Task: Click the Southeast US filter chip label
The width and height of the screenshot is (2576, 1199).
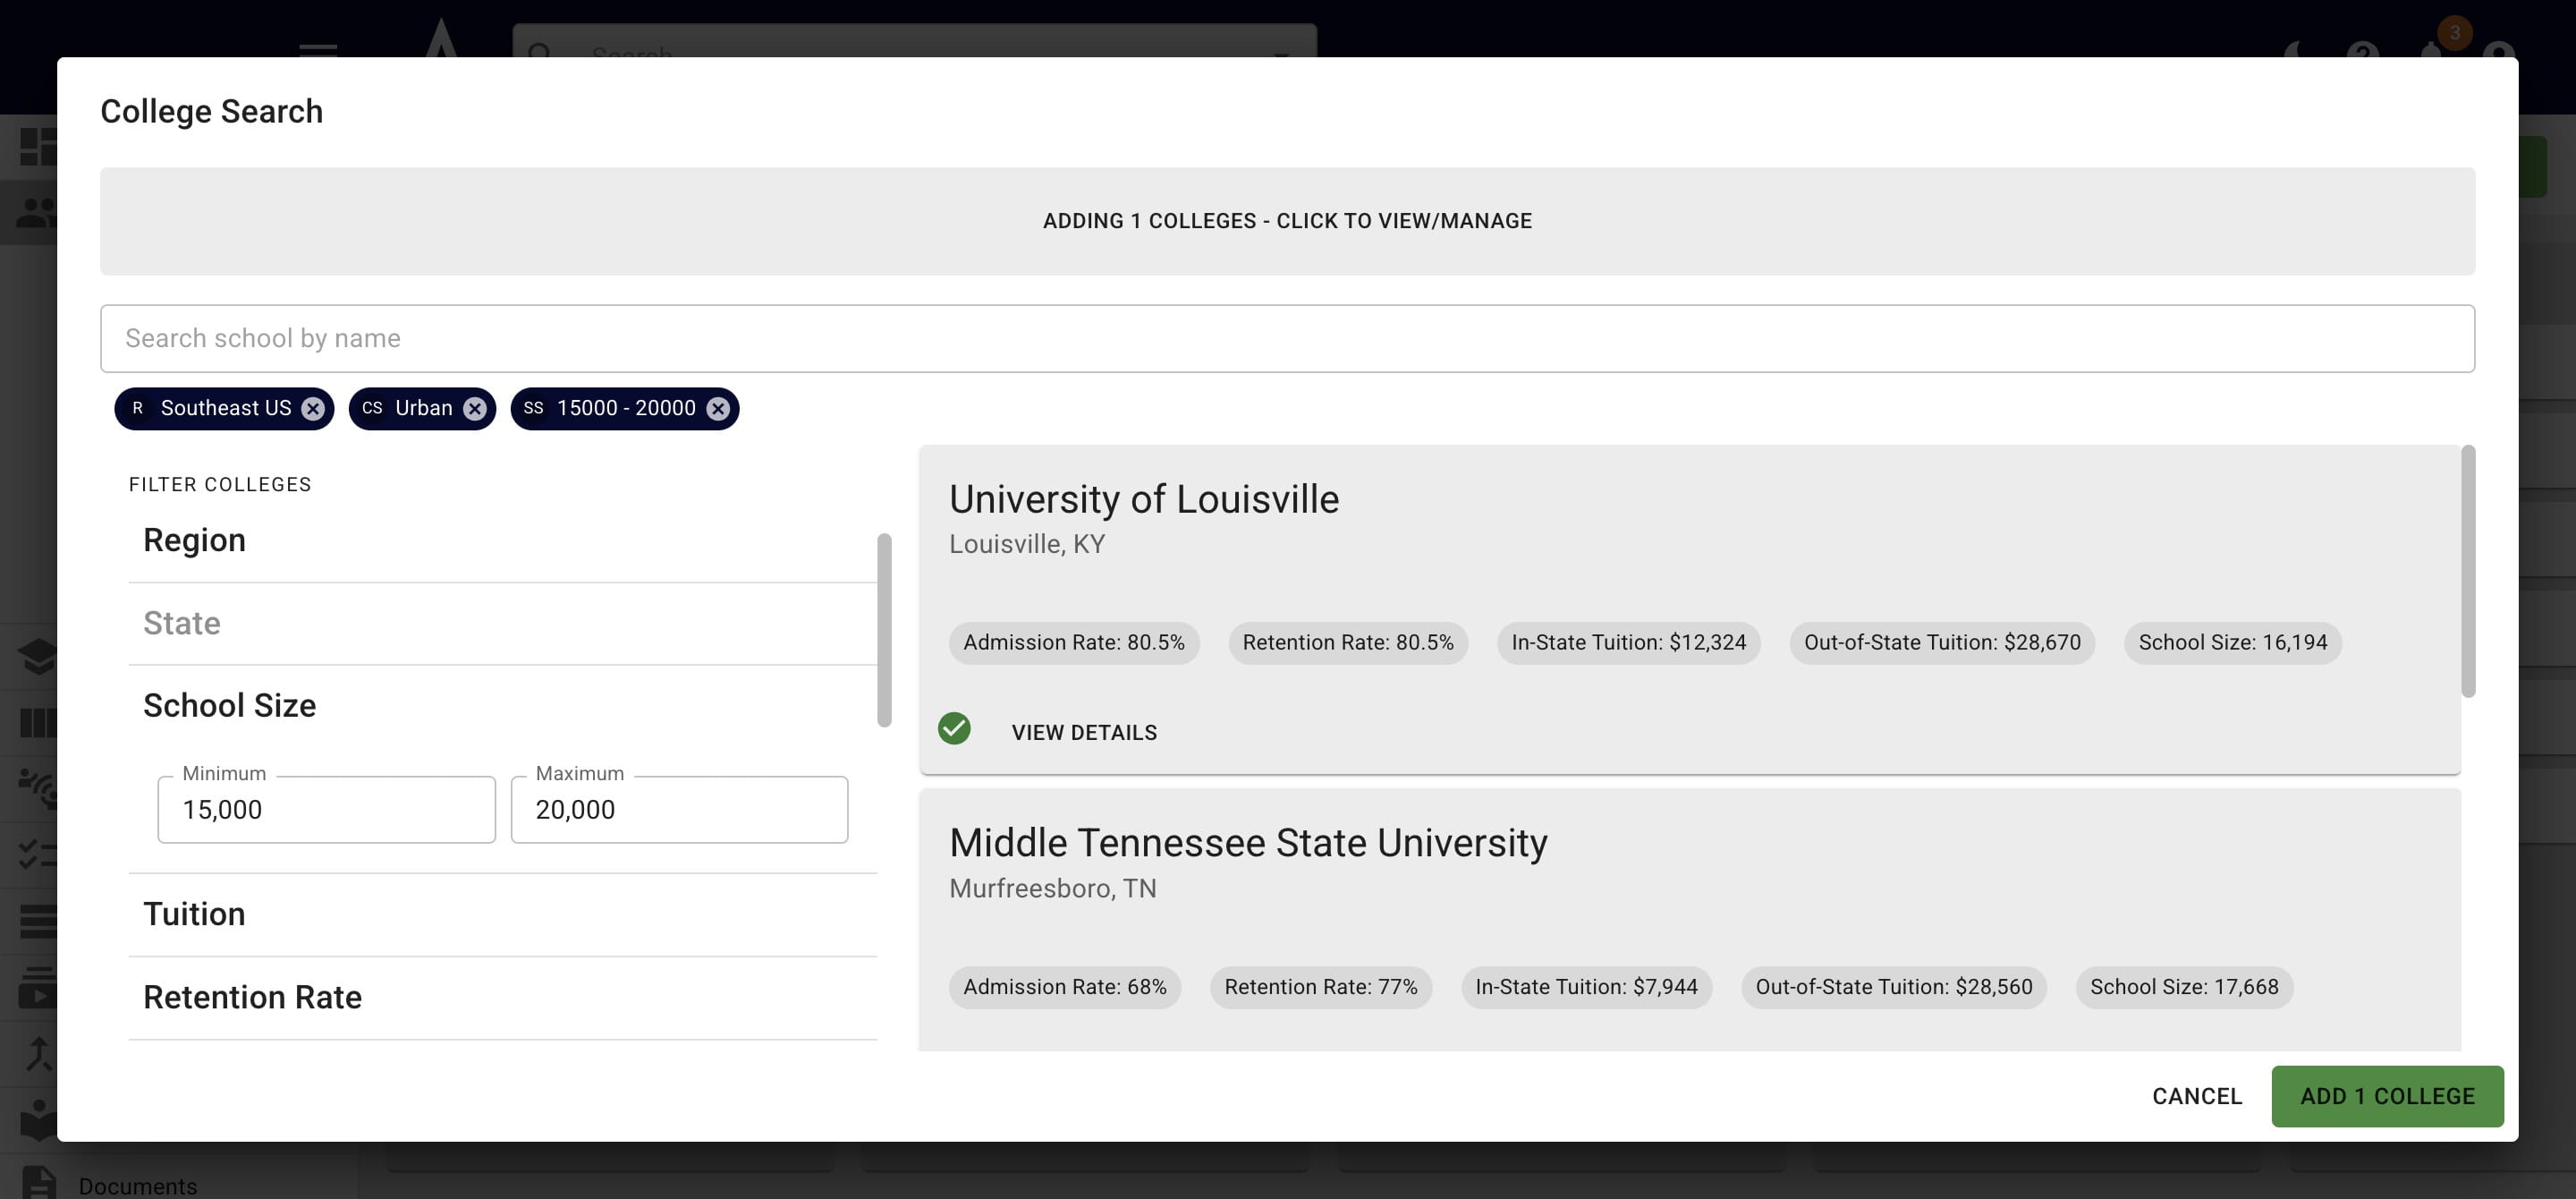Action: tap(226, 408)
